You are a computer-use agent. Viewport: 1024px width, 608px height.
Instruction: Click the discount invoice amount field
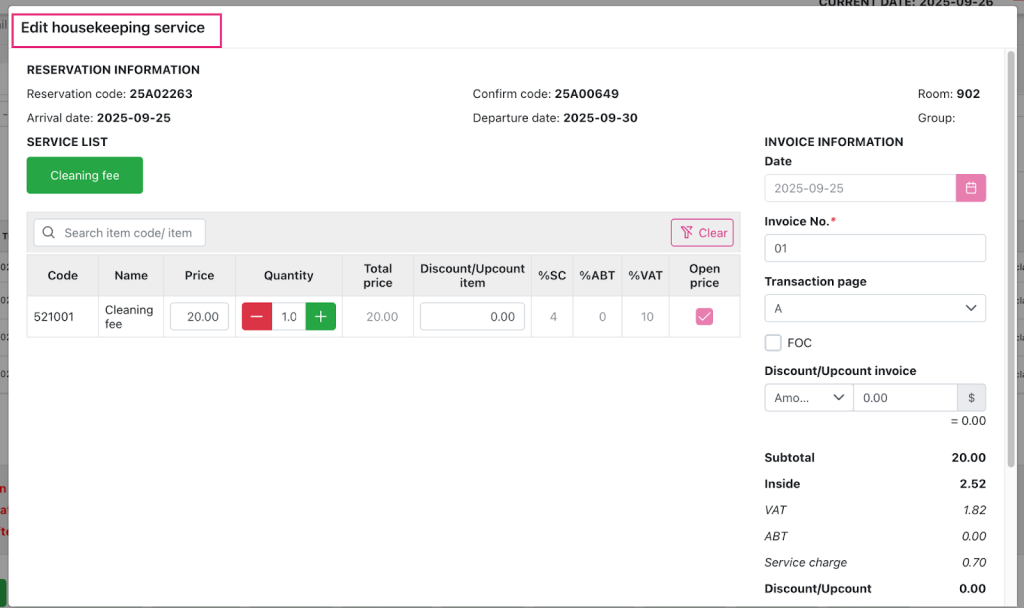pyautogui.click(x=904, y=398)
